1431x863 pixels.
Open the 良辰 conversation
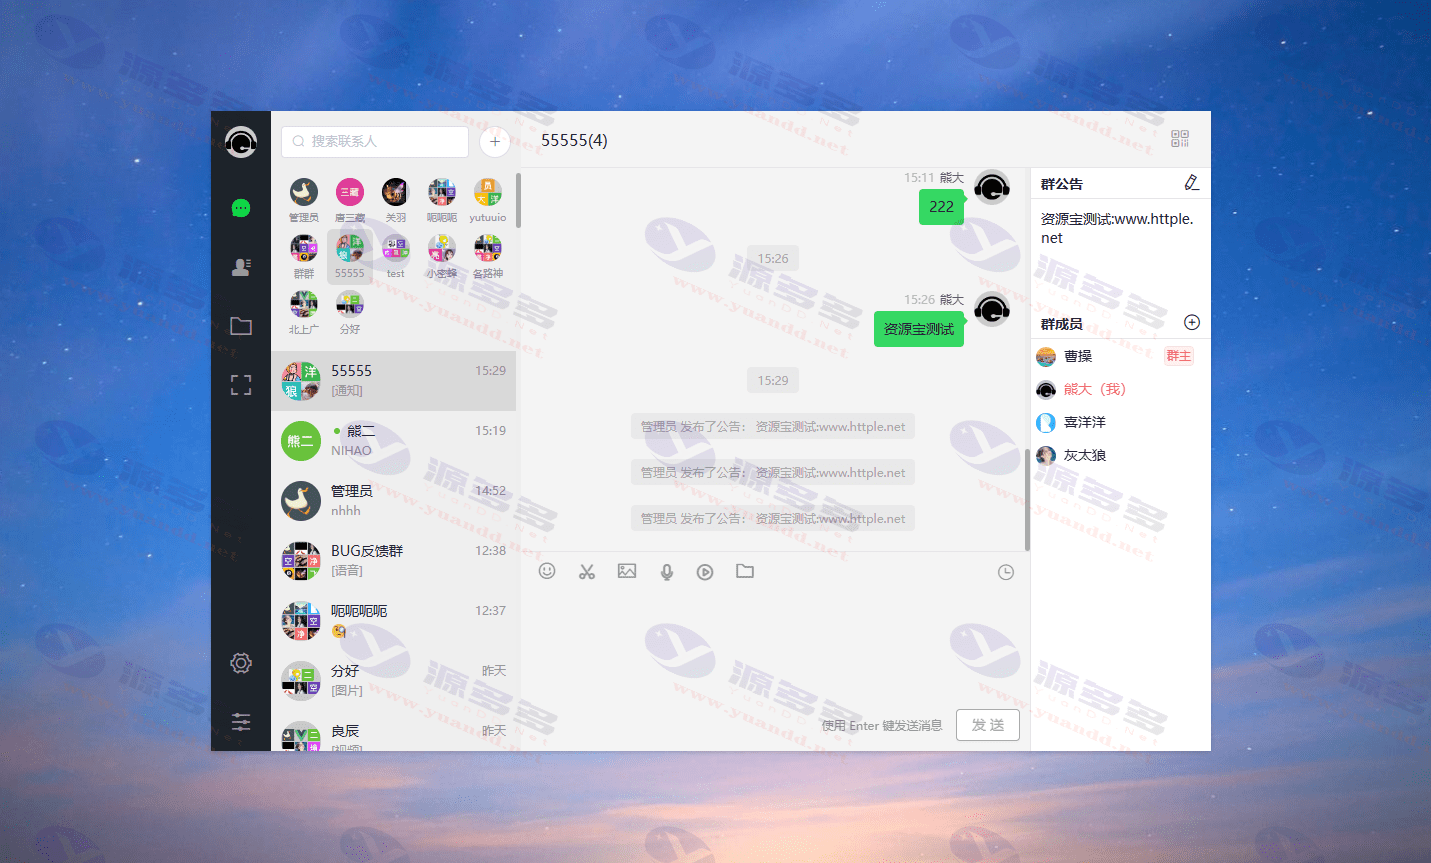pyautogui.click(x=393, y=731)
